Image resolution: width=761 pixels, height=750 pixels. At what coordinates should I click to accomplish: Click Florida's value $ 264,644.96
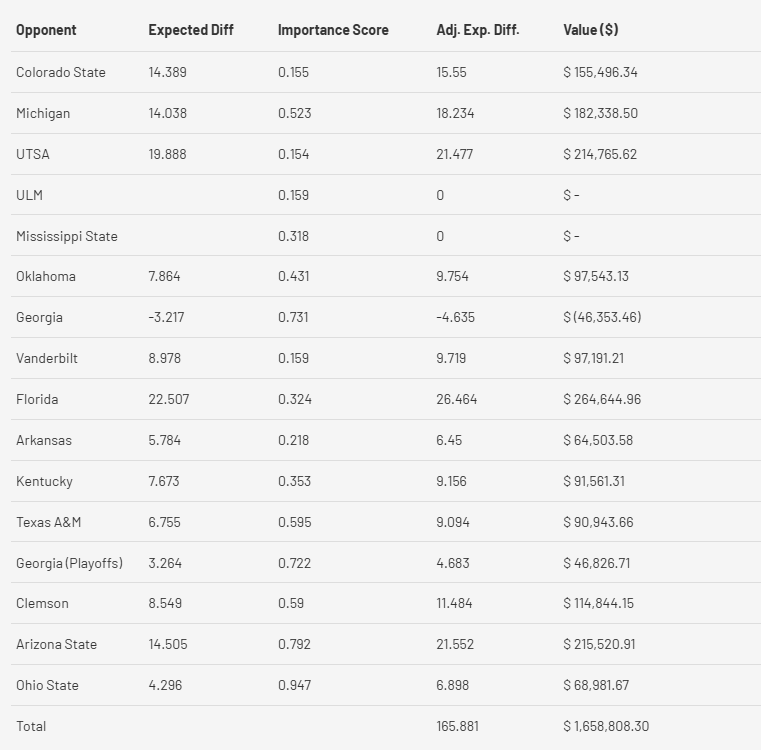(602, 399)
